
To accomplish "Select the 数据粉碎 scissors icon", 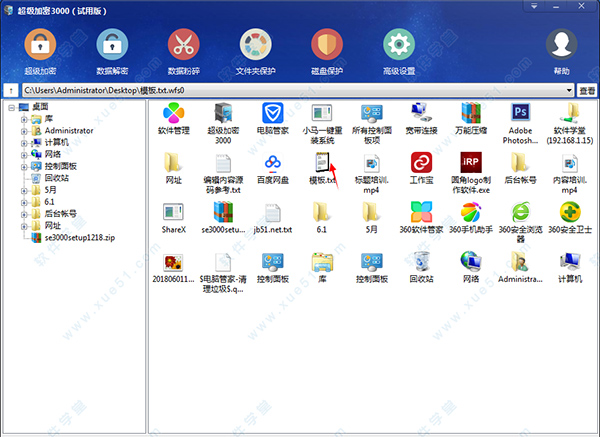I will (182, 46).
